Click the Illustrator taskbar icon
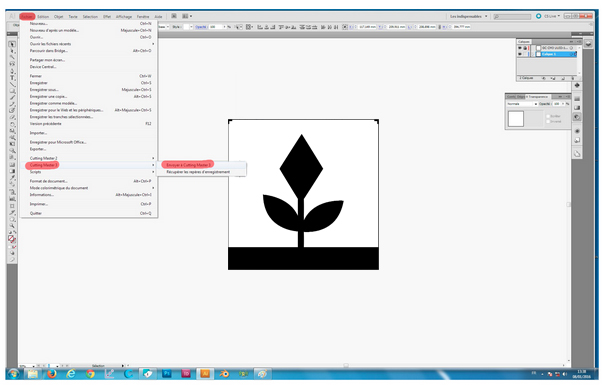Screen dimensions: 607x389 click(x=205, y=374)
